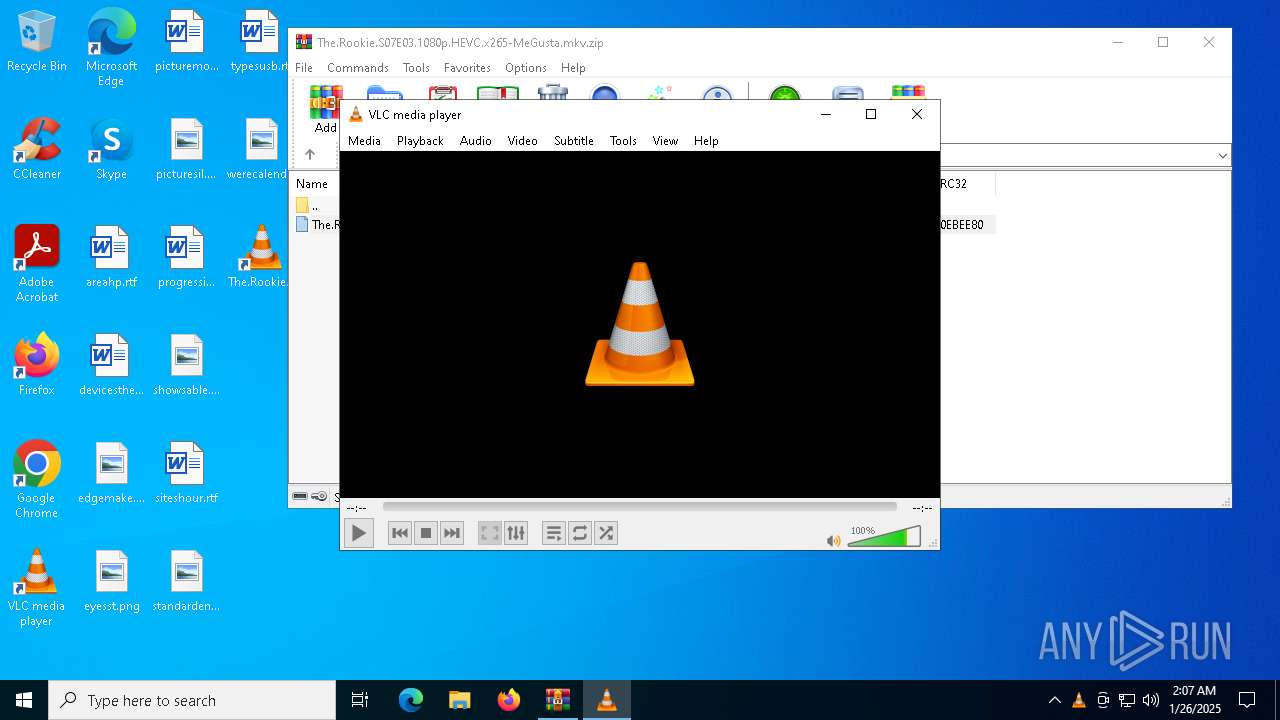Select Google Chrome desktop shortcut
This screenshot has height=720, width=1280.
coord(37,480)
